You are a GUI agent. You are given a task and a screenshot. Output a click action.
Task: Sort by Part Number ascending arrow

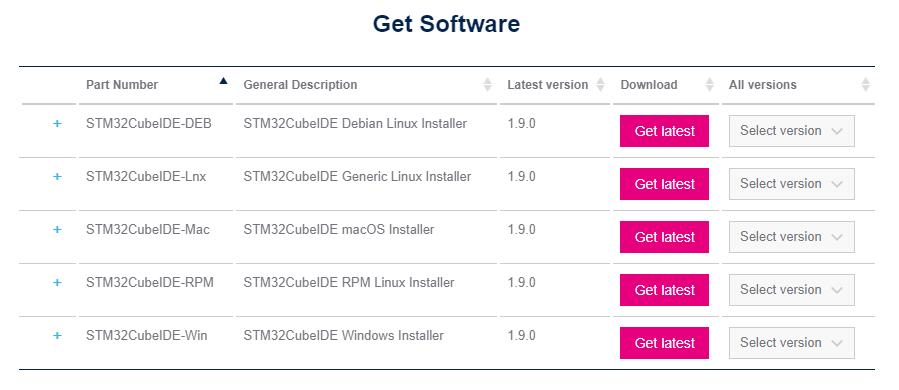[x=224, y=81]
